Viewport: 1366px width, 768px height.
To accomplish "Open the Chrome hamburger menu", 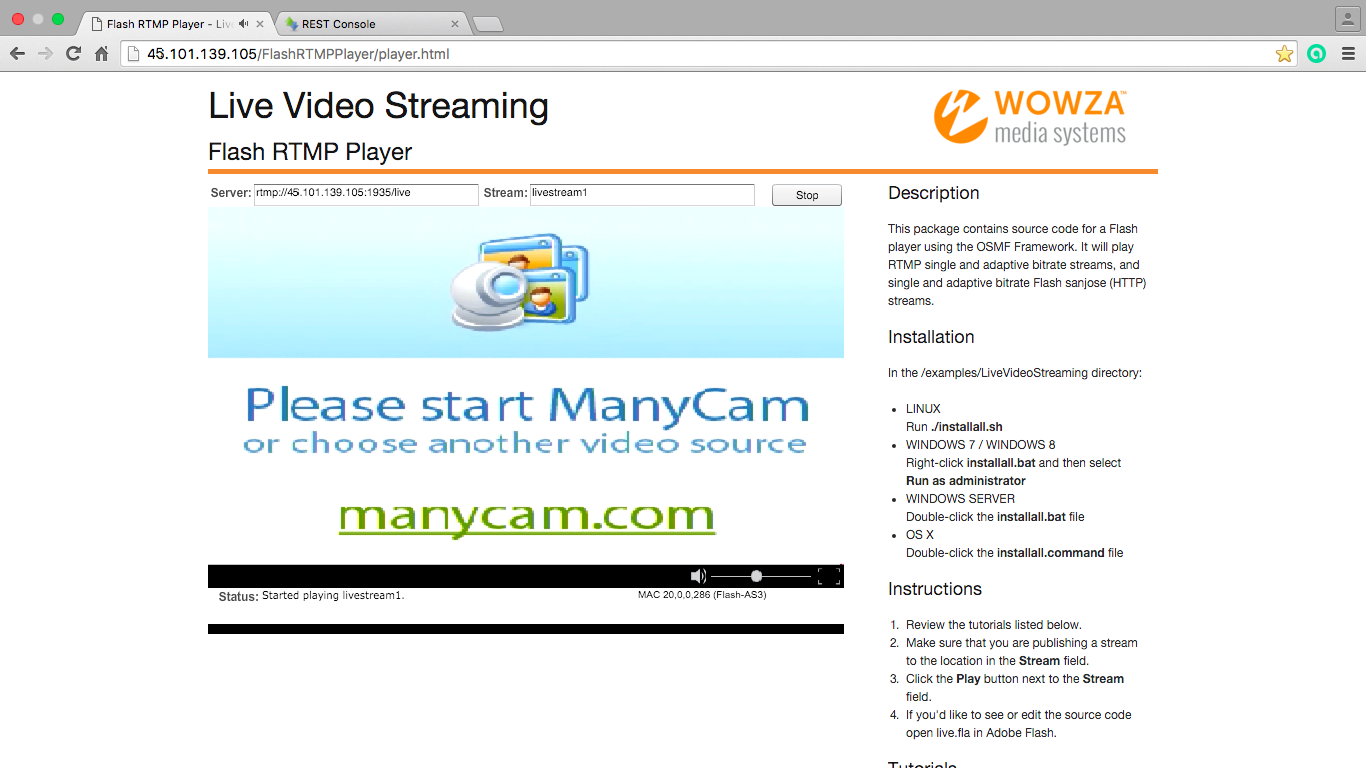I will pos(1347,54).
